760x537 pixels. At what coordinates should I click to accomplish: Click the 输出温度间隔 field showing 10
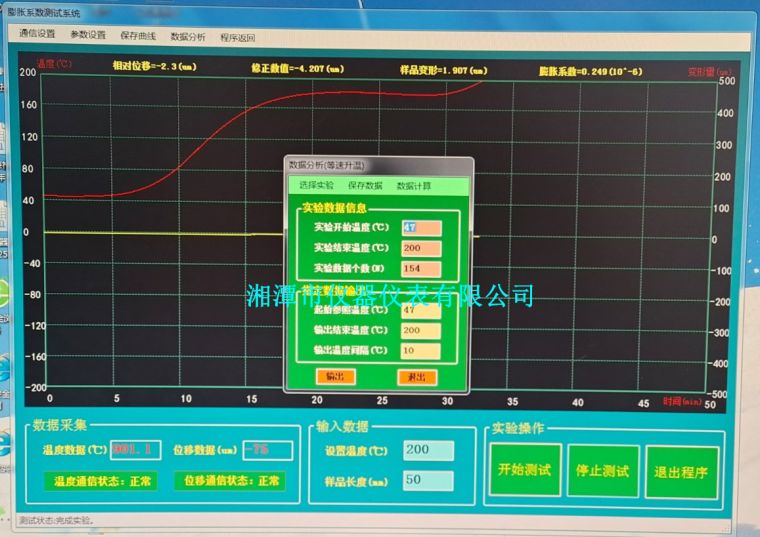click(421, 350)
